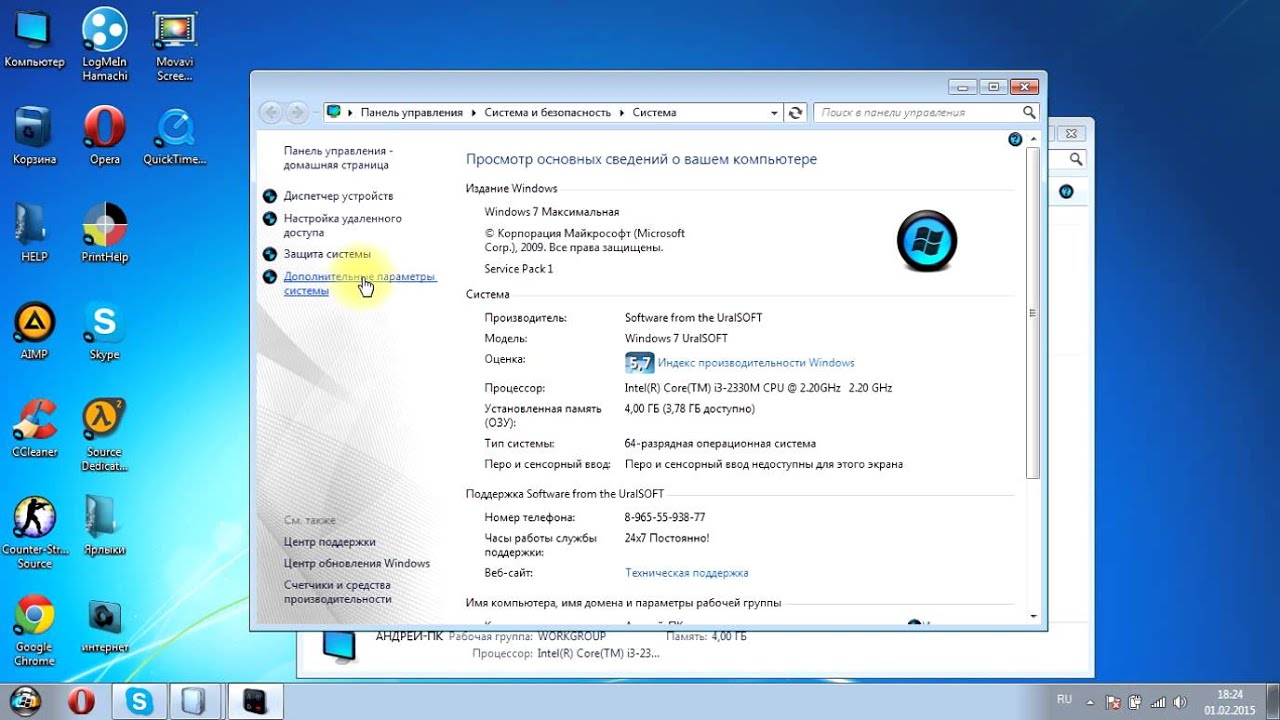Screen dimensions: 1280x720
Task: Open the HELP desktop icon
Action: [x=34, y=232]
